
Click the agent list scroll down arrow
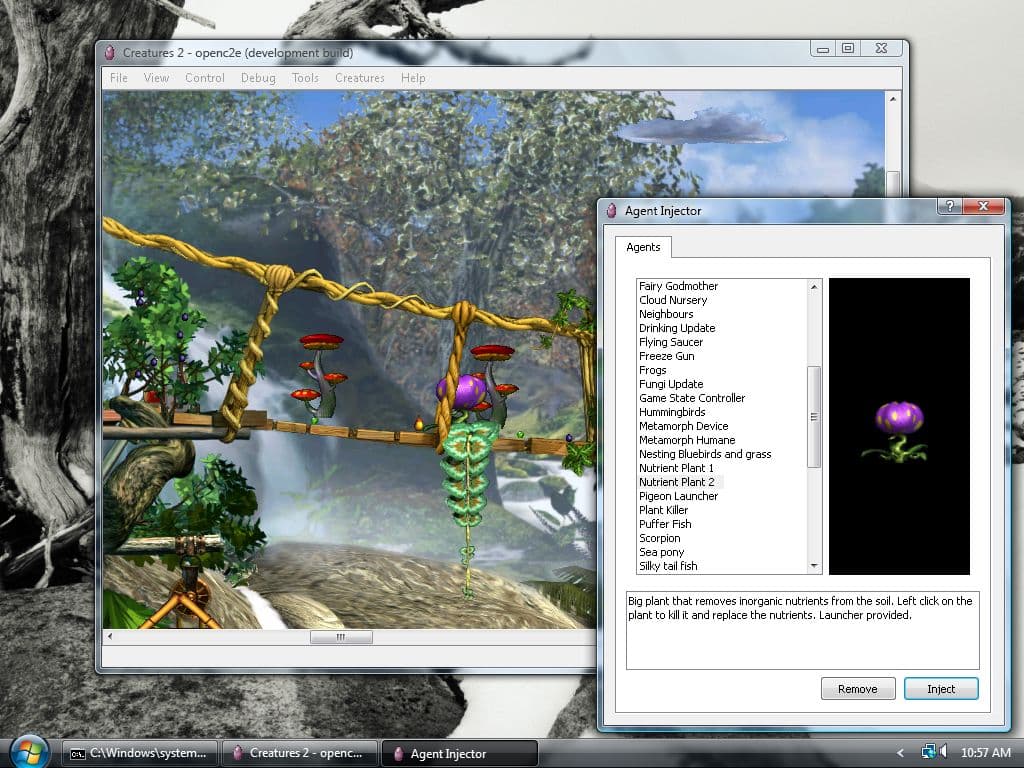tap(814, 566)
